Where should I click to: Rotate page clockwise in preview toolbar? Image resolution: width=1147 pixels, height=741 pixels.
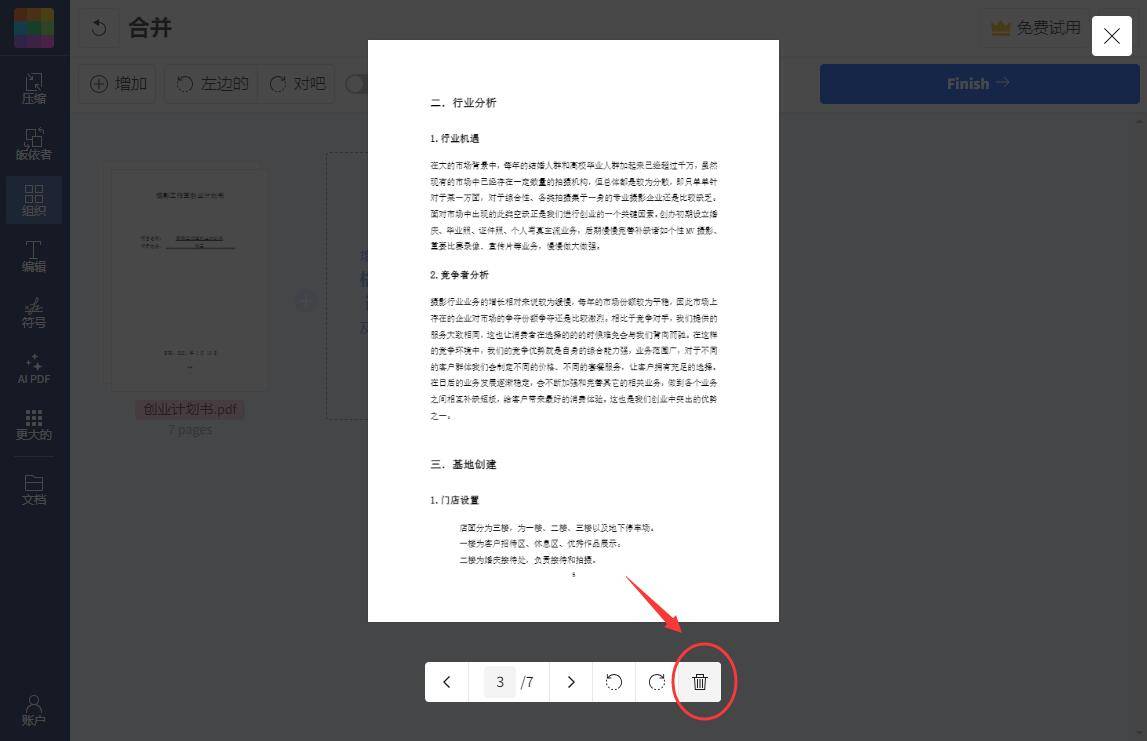[656, 682]
